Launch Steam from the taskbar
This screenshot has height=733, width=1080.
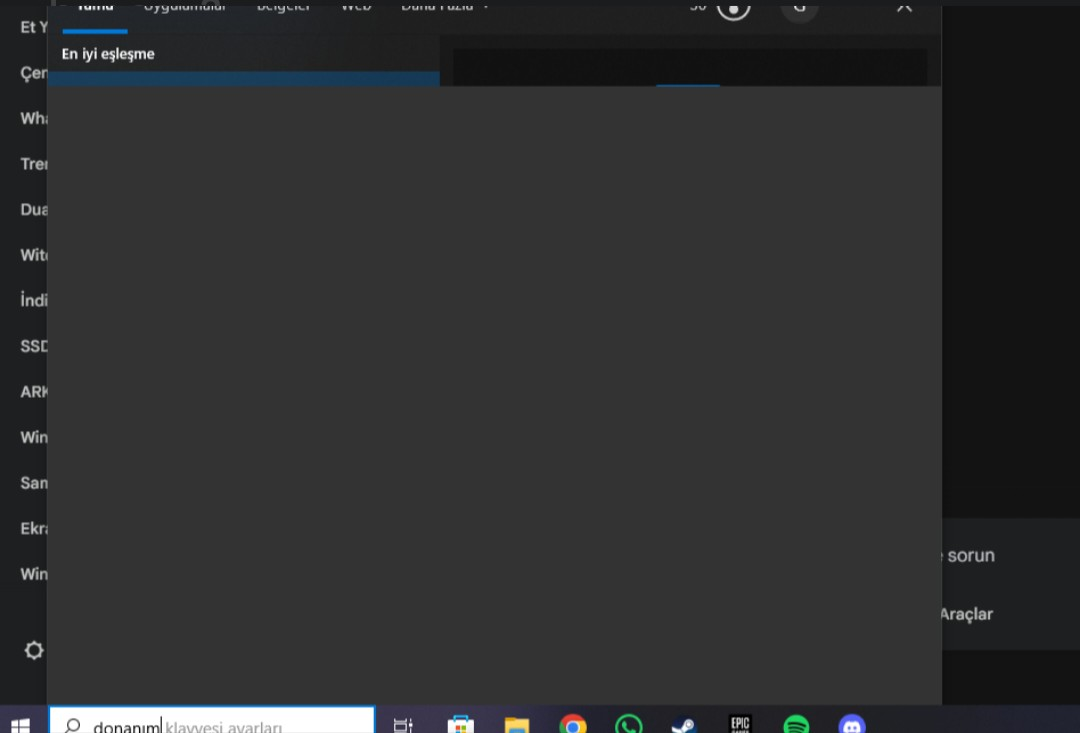pyautogui.click(x=684, y=725)
